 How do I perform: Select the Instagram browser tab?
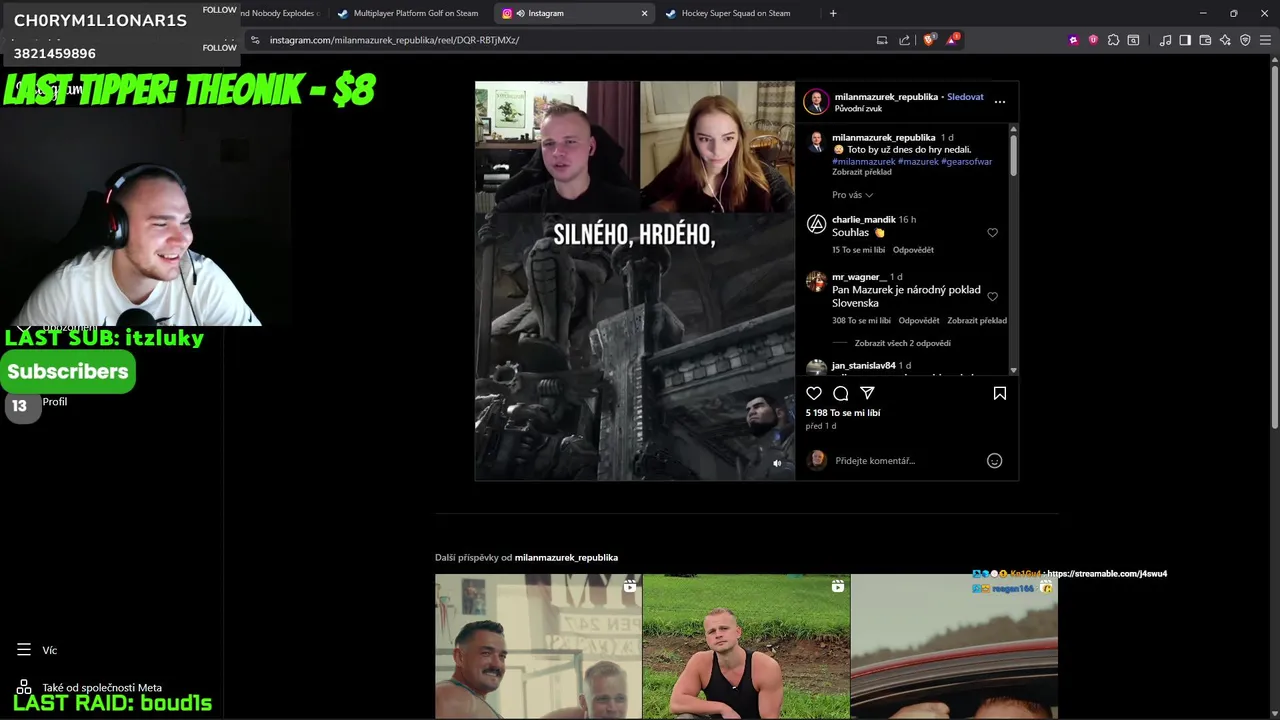click(x=575, y=13)
